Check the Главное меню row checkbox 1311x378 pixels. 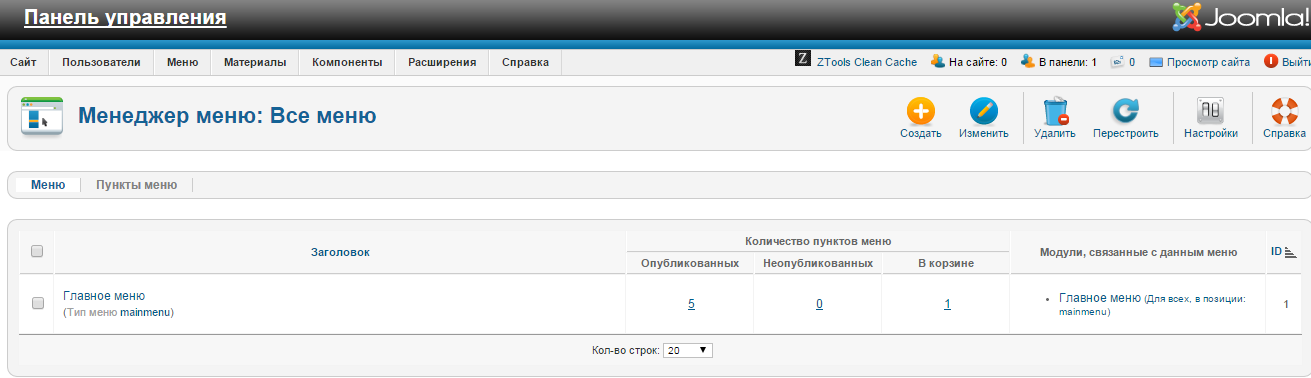tap(37, 303)
